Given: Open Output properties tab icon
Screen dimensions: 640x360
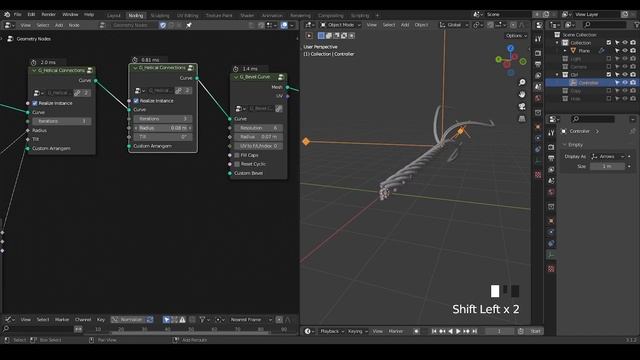Looking at the screenshot, I should tap(551, 158).
